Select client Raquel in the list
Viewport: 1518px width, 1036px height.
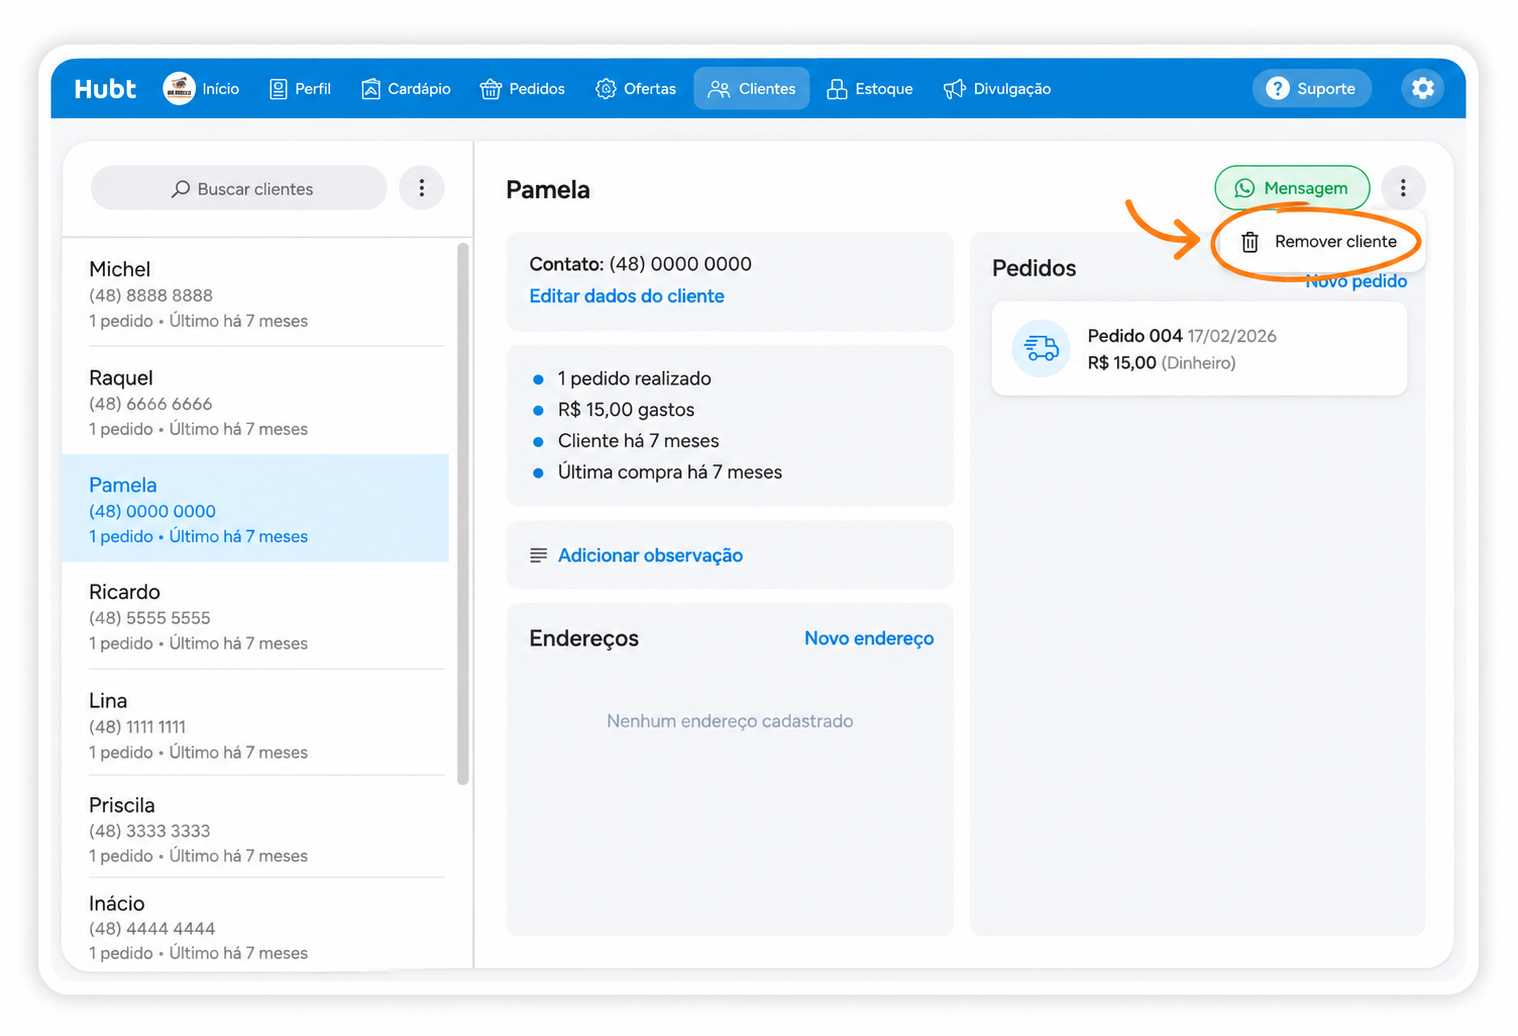coord(256,402)
